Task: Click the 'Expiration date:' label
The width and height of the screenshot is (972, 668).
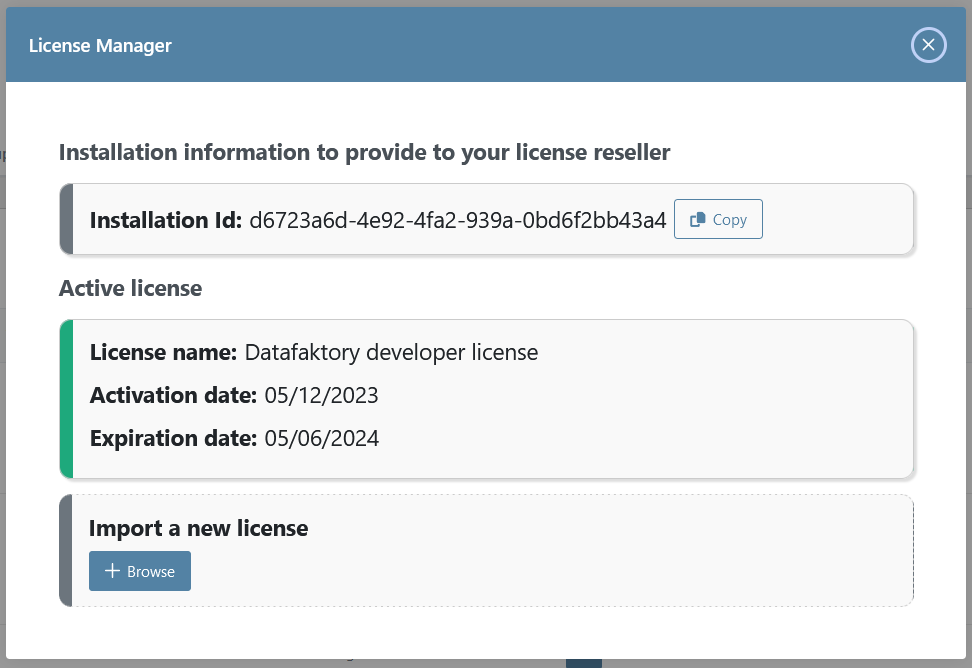Action: pyautogui.click(x=173, y=438)
